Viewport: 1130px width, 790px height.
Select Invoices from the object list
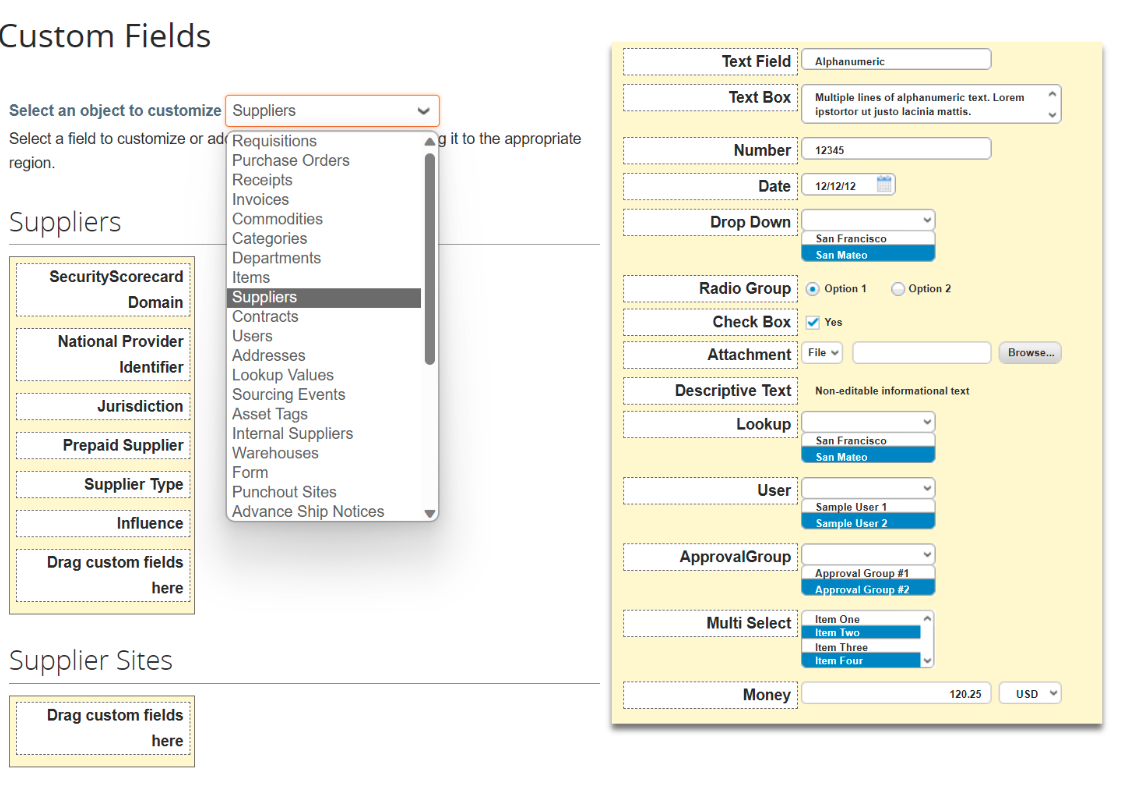pos(260,199)
